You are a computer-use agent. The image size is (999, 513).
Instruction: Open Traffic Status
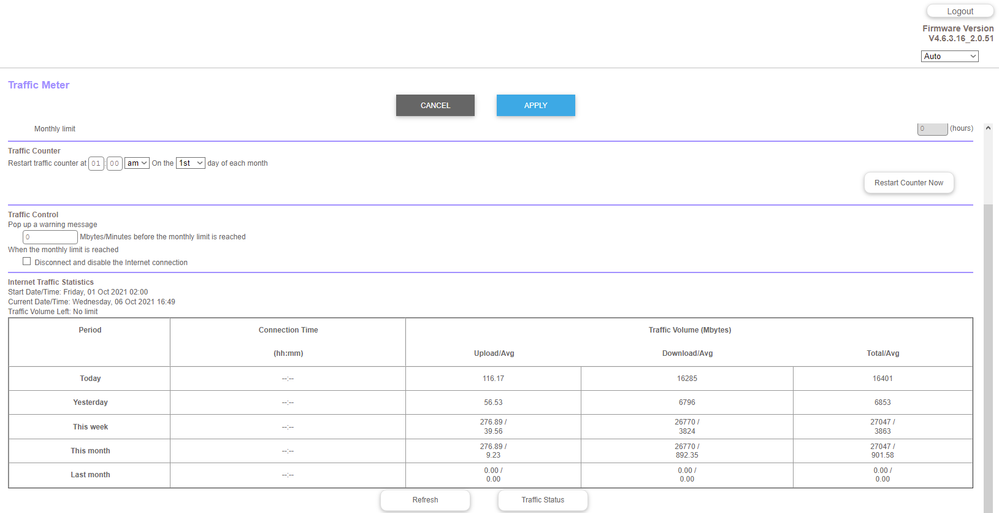(543, 500)
